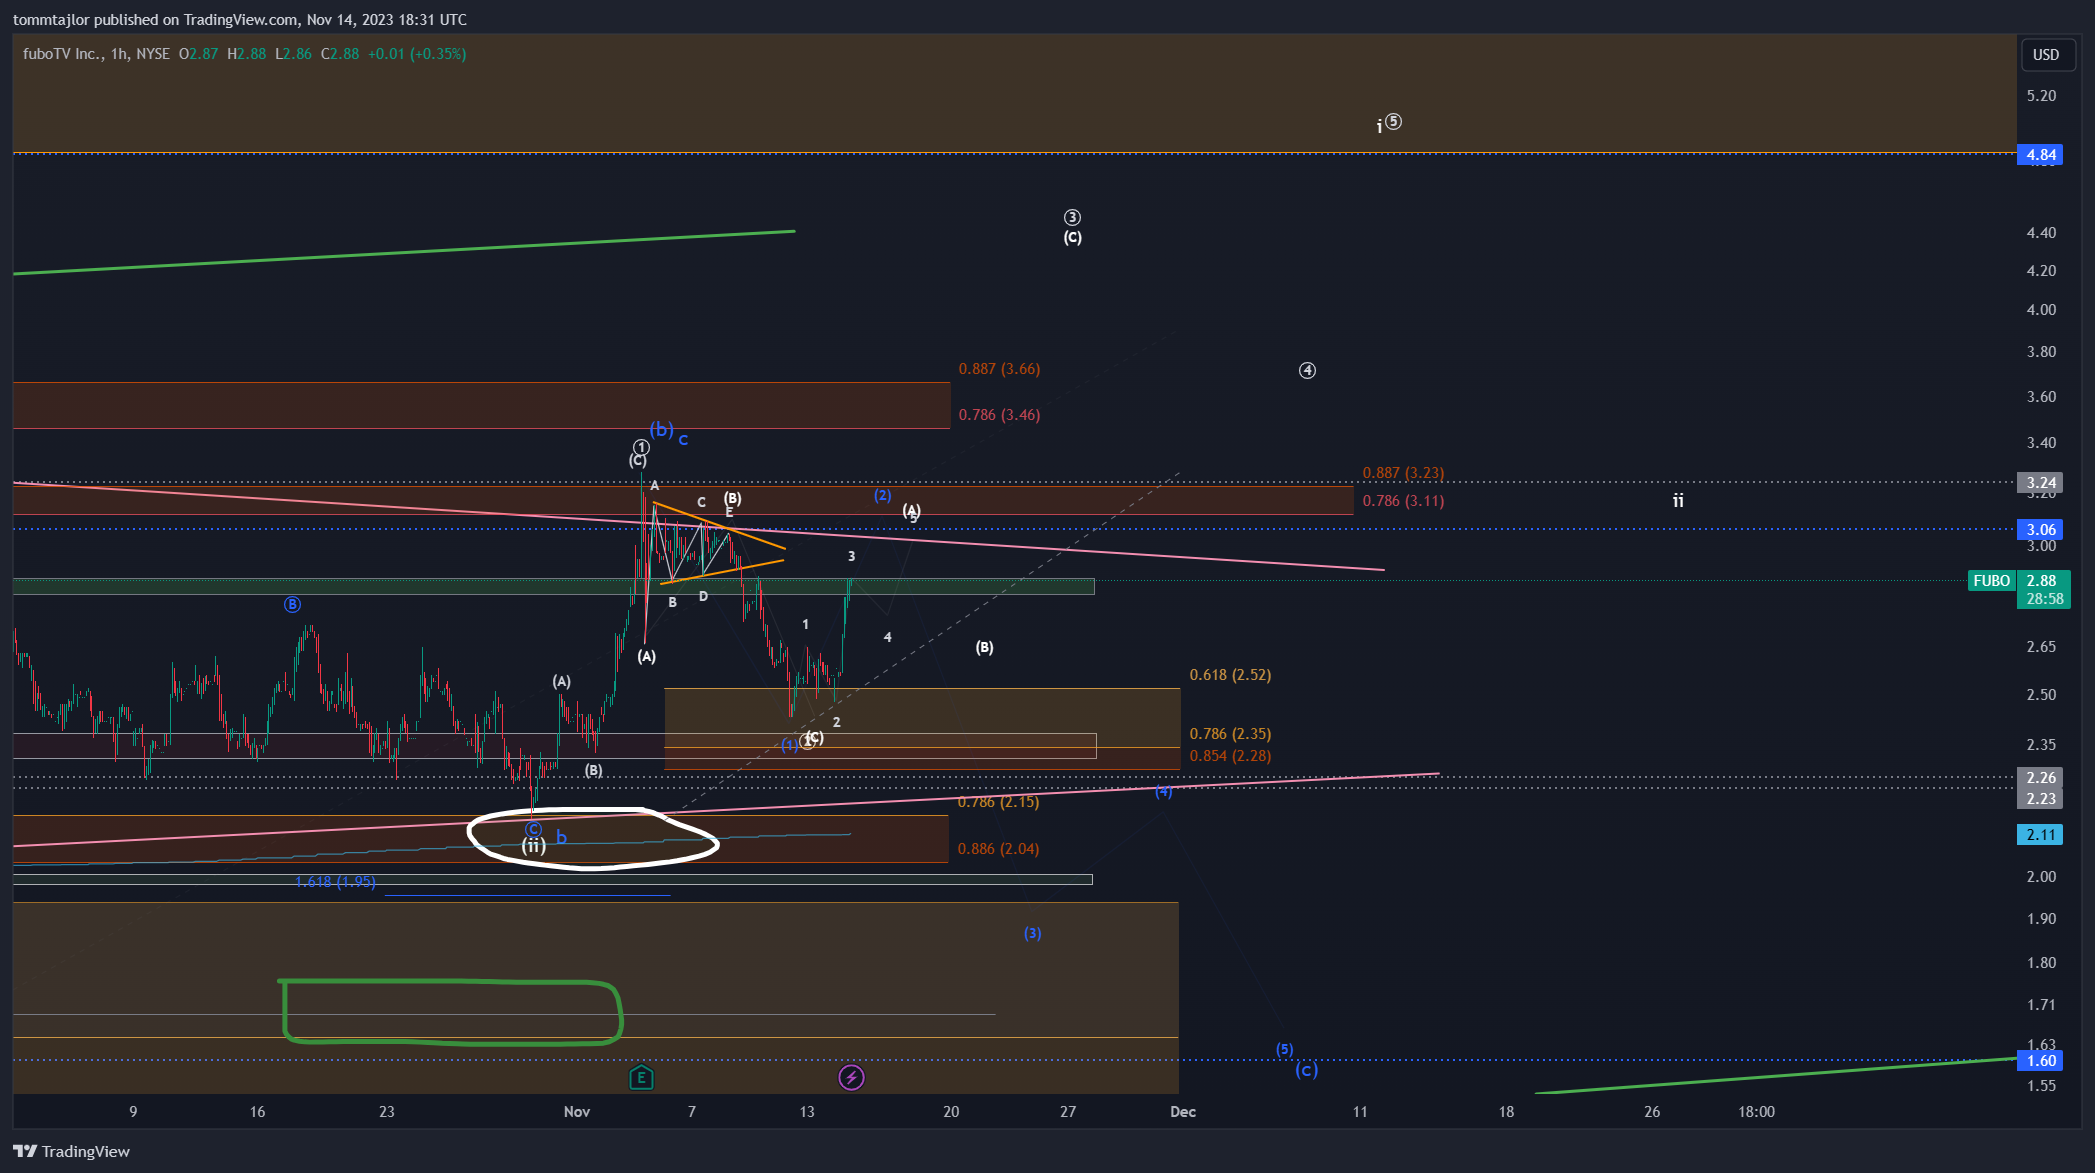Click the (ii) label inside white ellipse
This screenshot has width=2095, height=1173.
coord(534,846)
